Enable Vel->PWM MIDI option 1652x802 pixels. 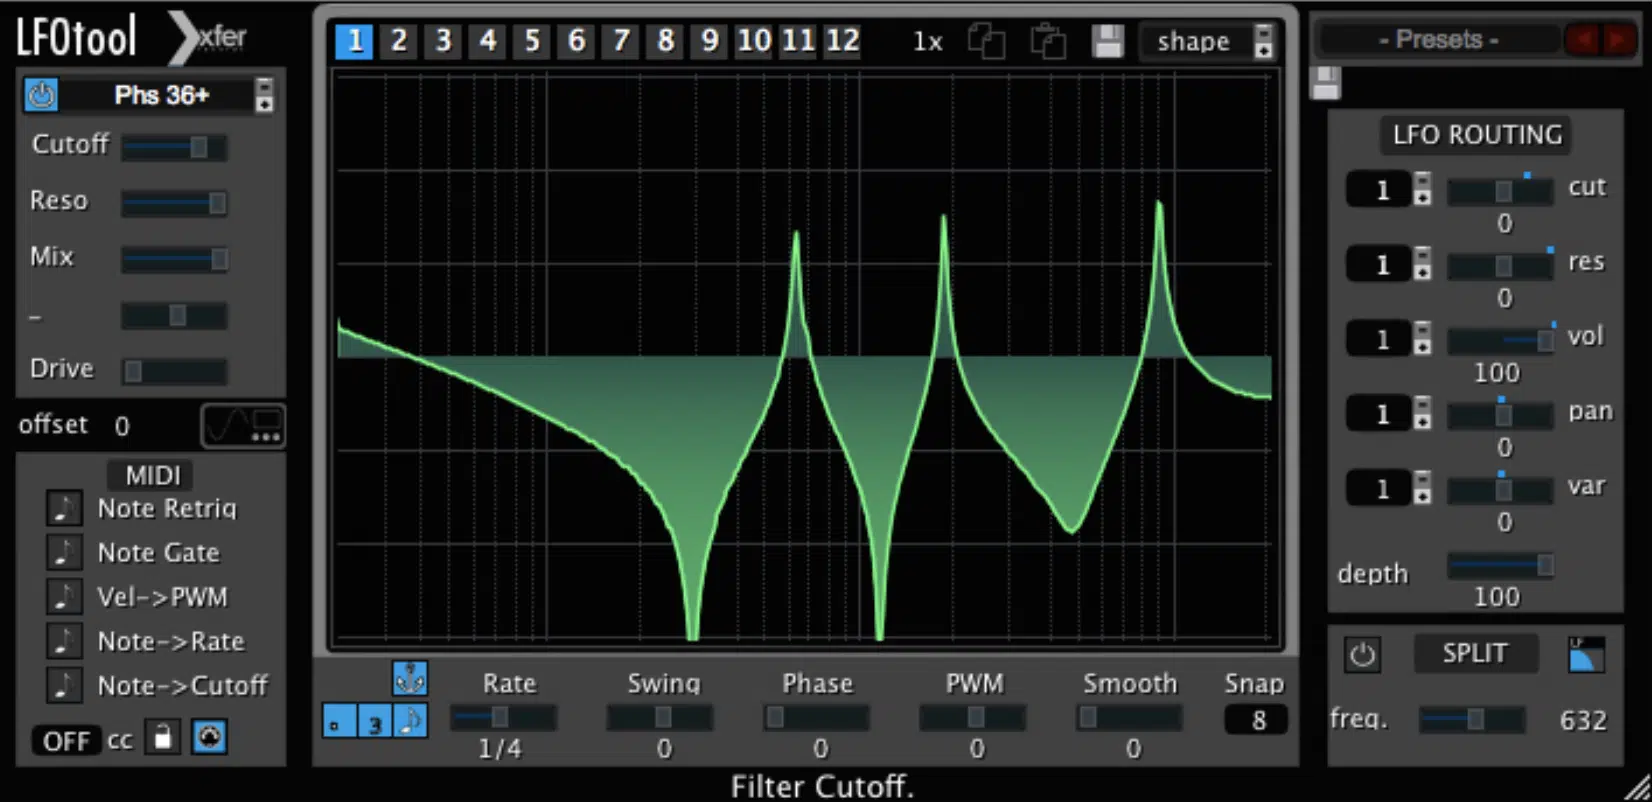pos(64,597)
